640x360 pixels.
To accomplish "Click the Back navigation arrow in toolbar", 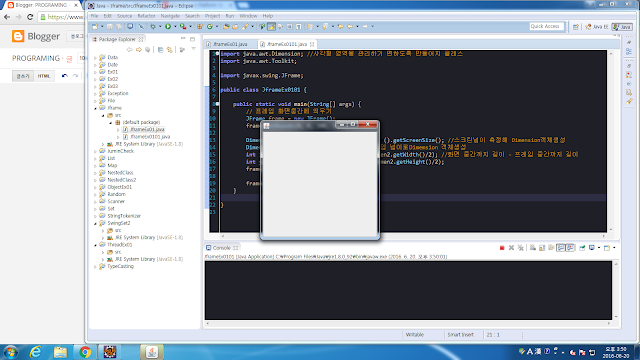I will (350, 27).
